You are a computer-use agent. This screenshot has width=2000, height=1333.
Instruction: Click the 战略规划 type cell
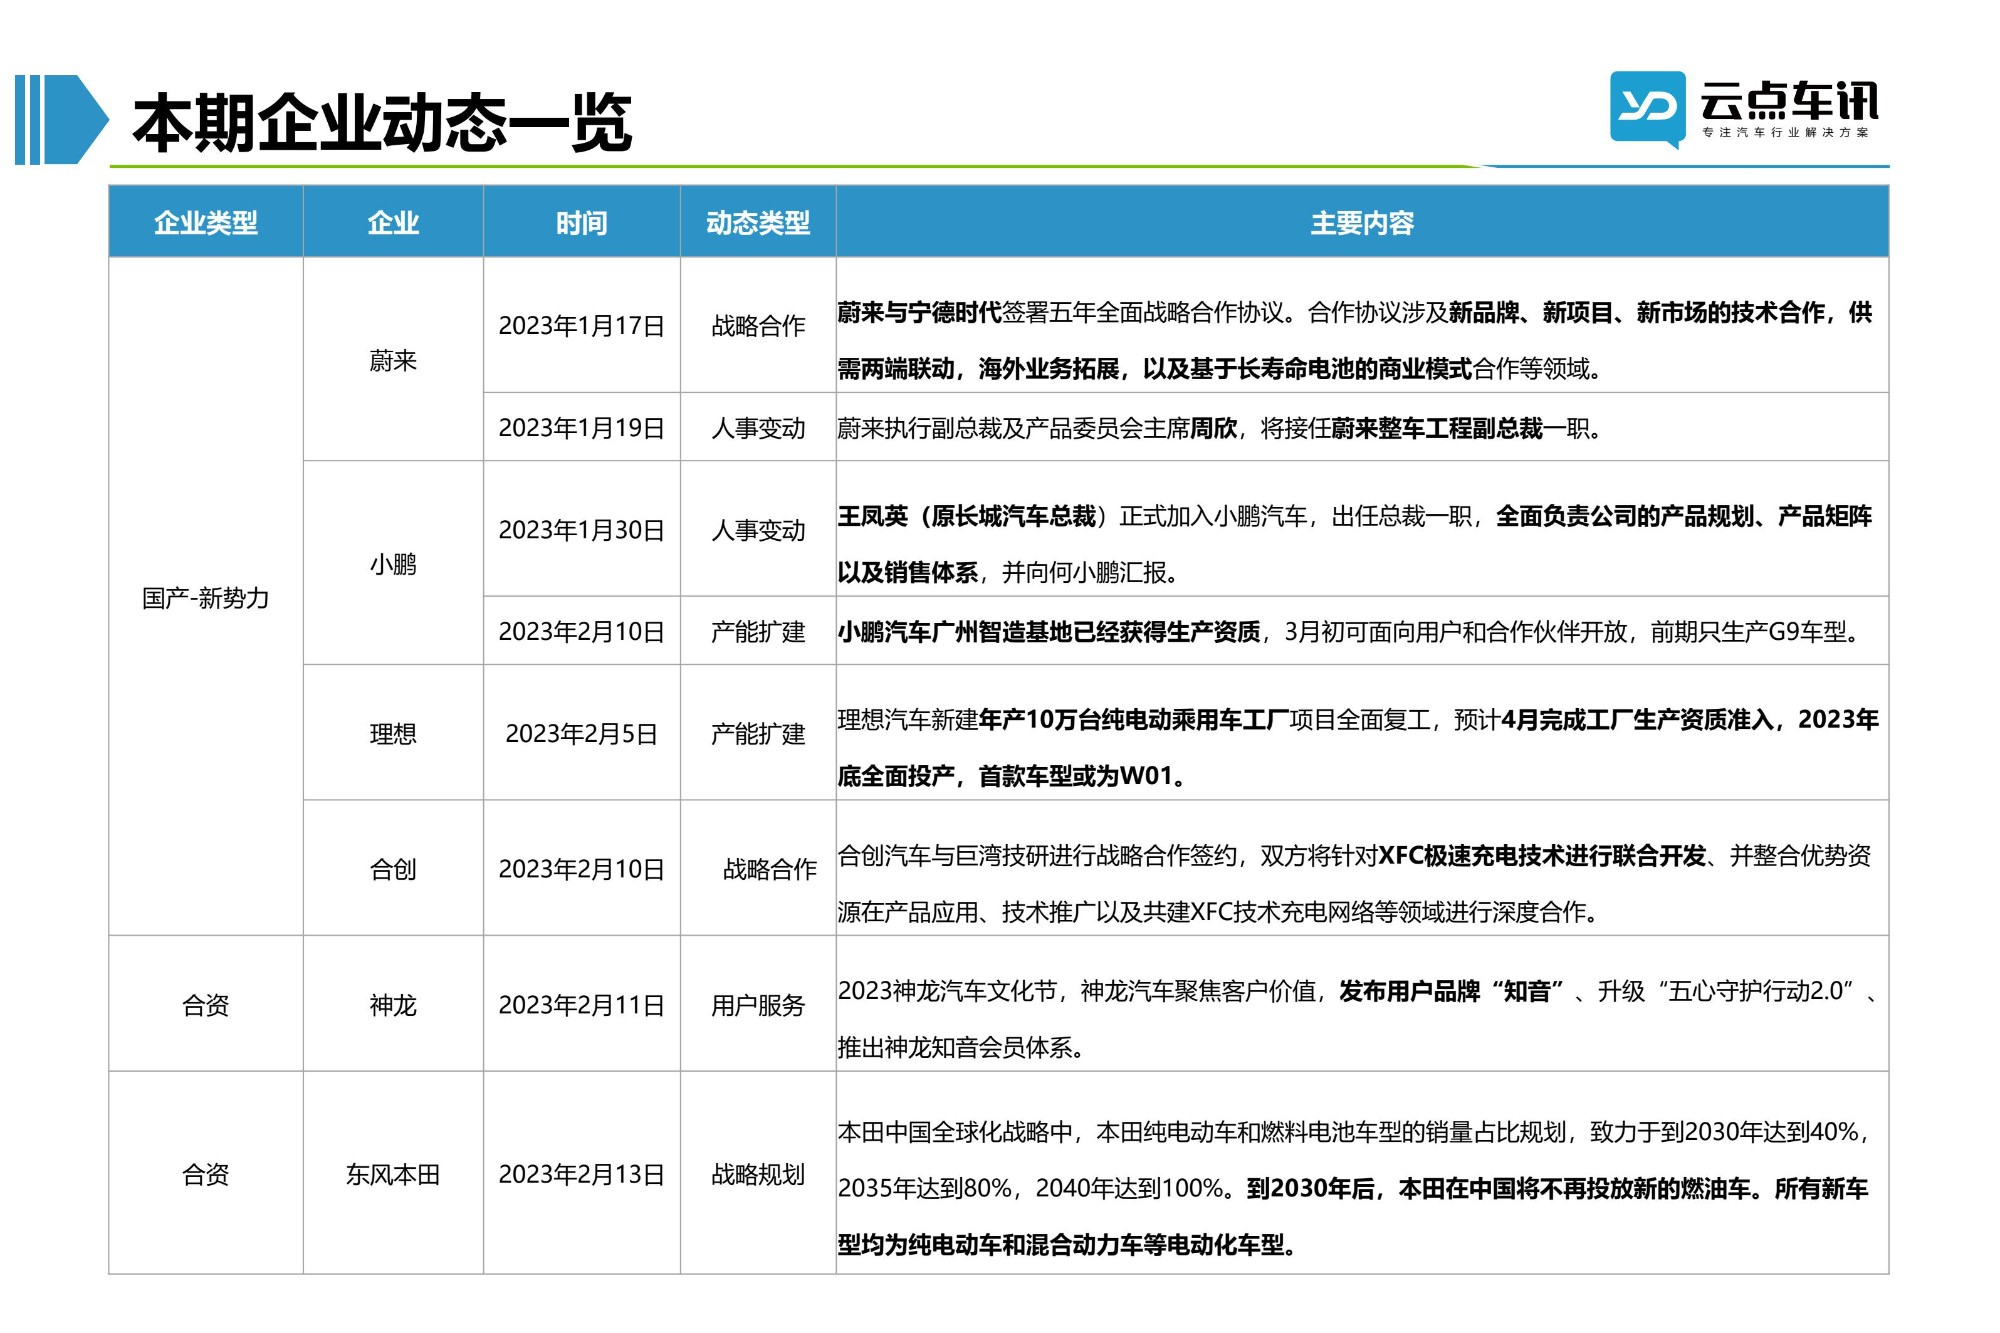[x=758, y=1174]
